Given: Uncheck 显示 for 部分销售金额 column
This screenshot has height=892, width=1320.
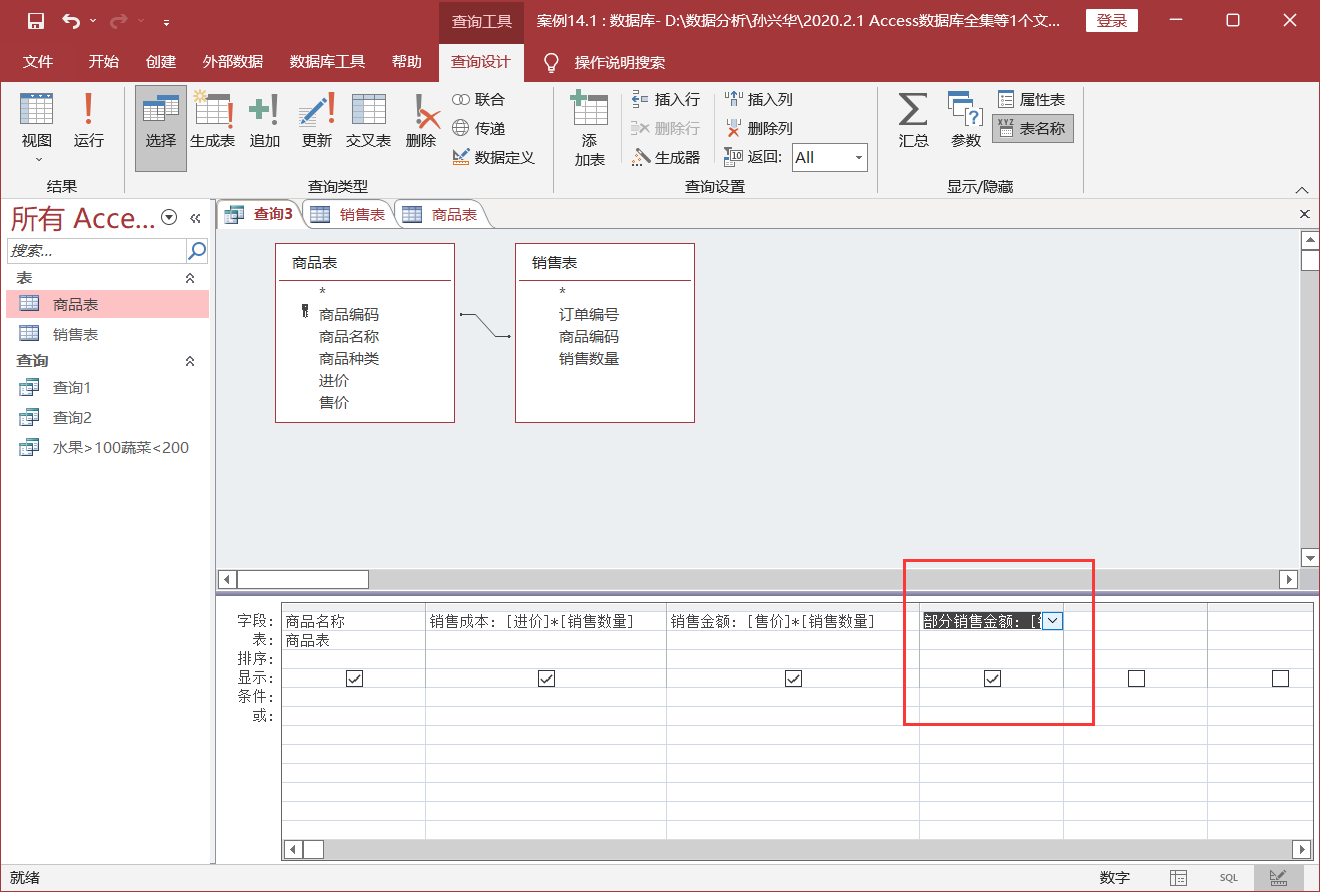Looking at the screenshot, I should [992, 678].
